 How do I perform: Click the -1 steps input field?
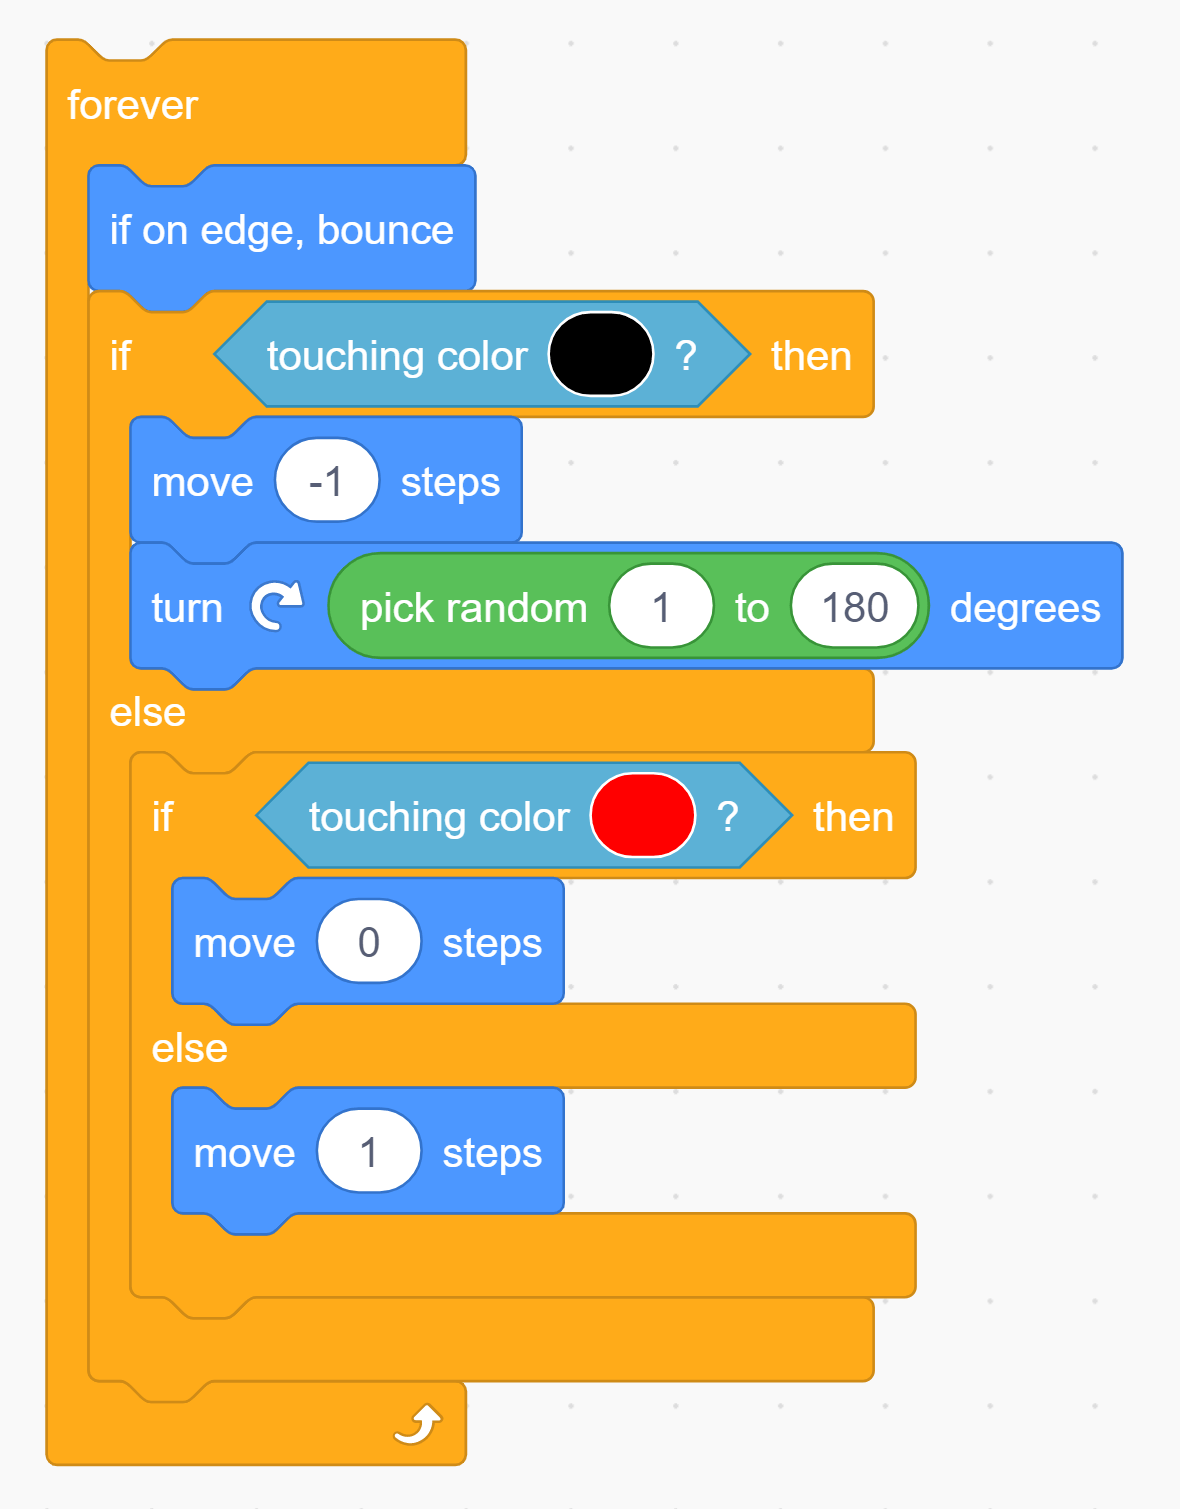tap(327, 481)
